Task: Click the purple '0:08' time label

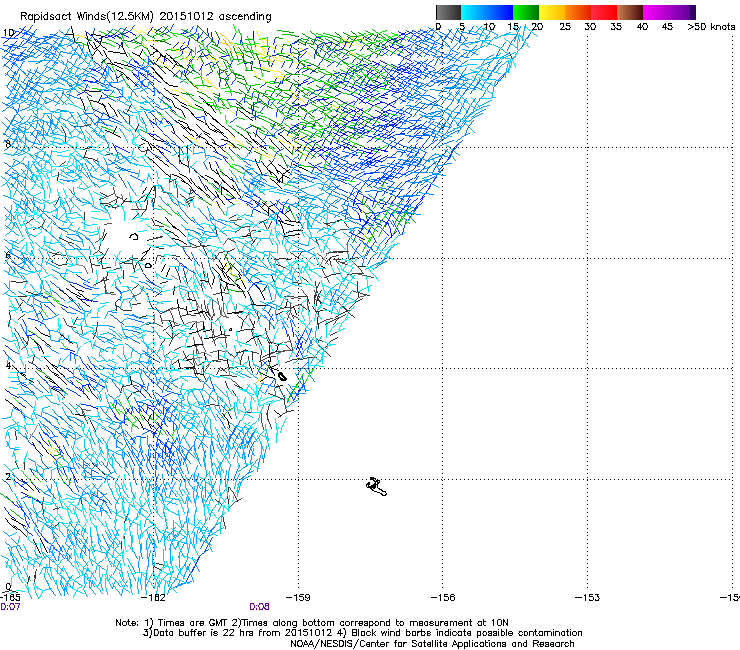Action: pos(260,607)
